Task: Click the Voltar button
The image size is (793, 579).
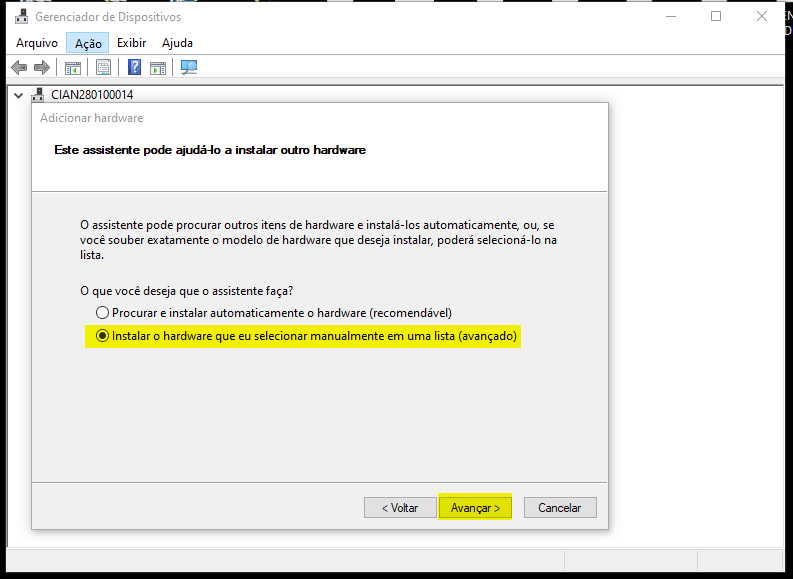Action: [400, 508]
